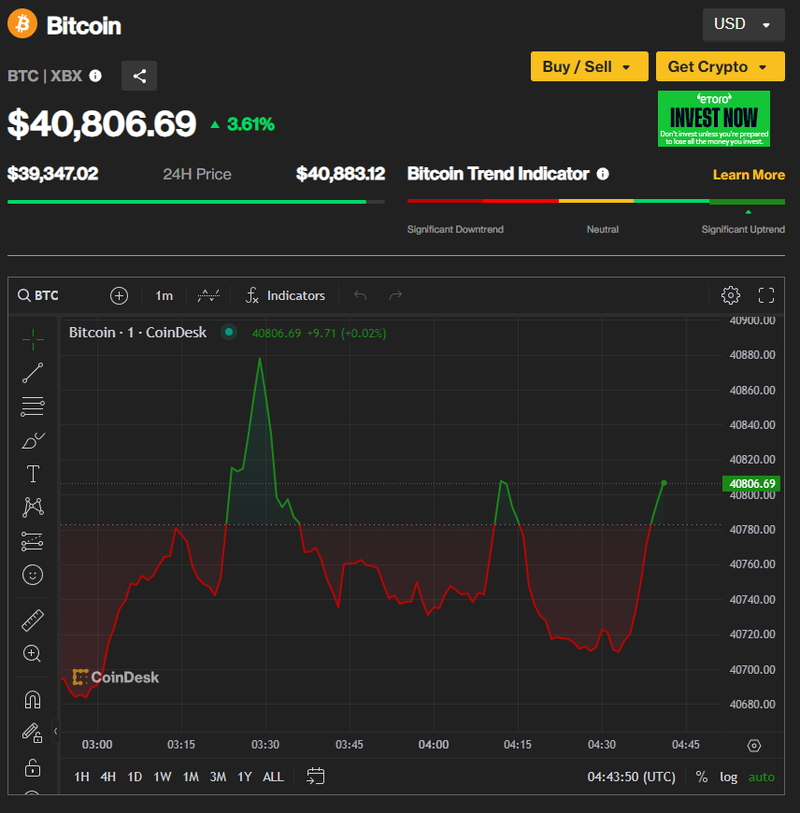Enter fullscreen chart mode
The width and height of the screenshot is (800, 813).
766,295
